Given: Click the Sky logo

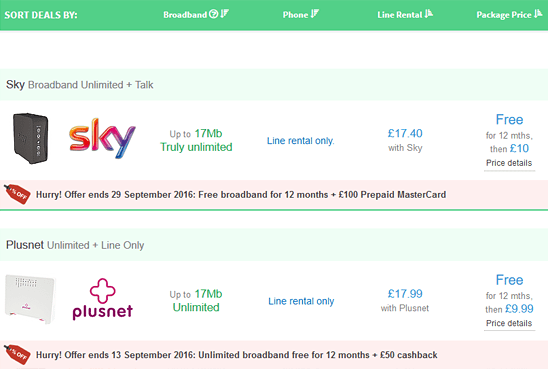Looking at the screenshot, I should pos(102,138).
